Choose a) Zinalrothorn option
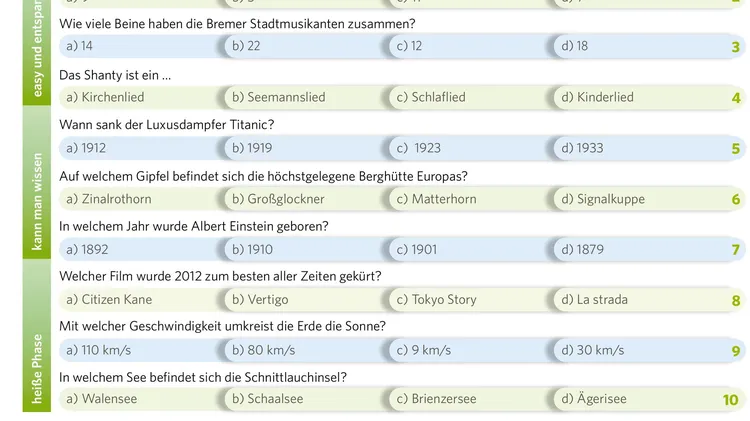The width and height of the screenshot is (750, 421). 140,199
